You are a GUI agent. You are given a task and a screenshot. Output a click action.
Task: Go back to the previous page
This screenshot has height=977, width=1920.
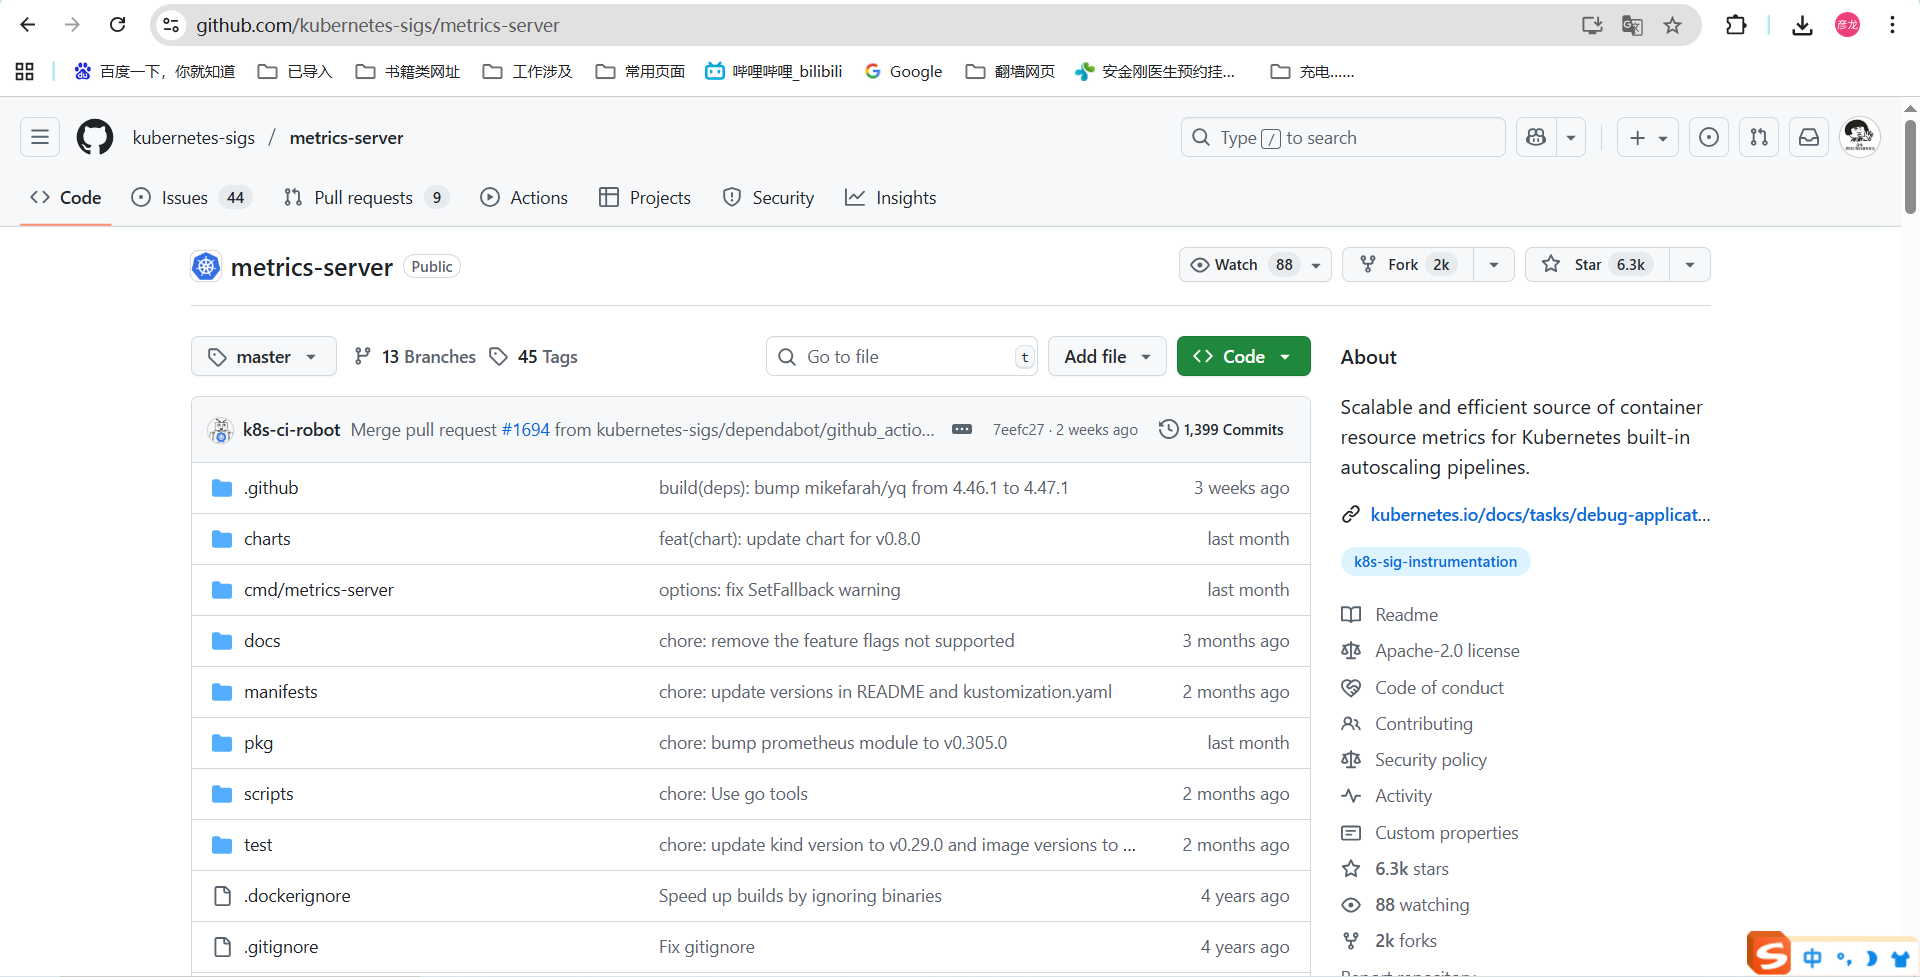click(x=28, y=25)
